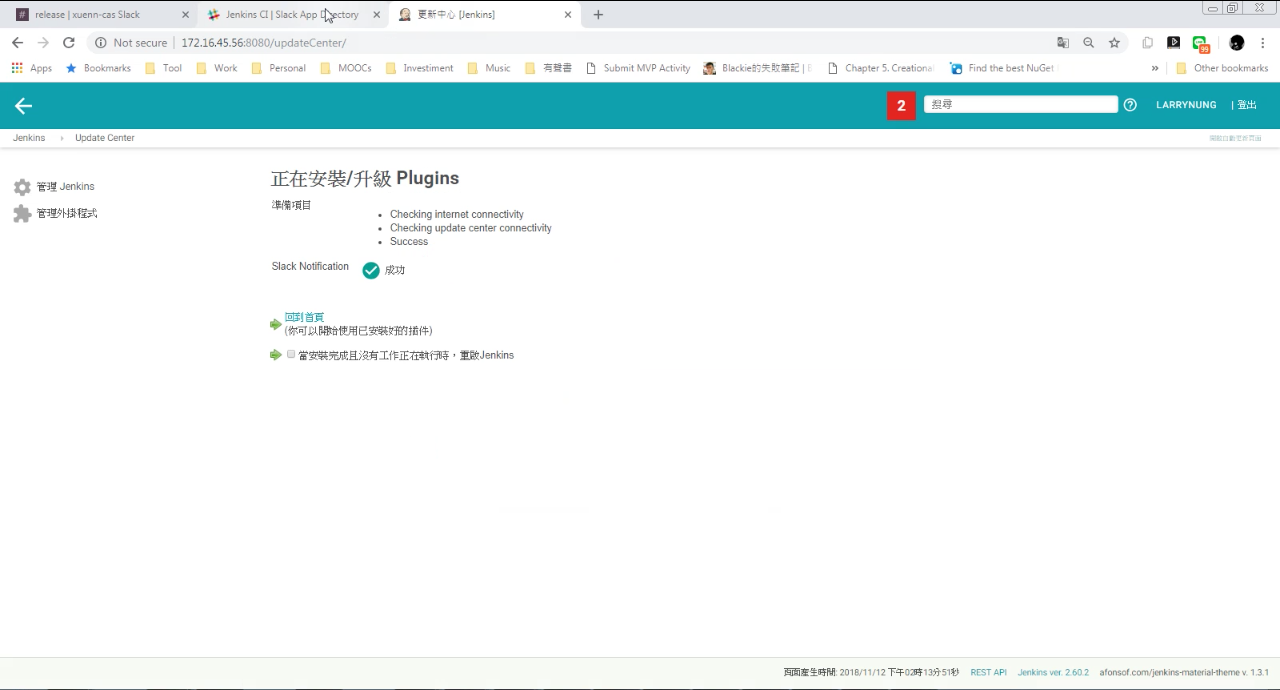Click the Not secure info icon
Screen dimensions: 1280x690
[x=100, y=43]
